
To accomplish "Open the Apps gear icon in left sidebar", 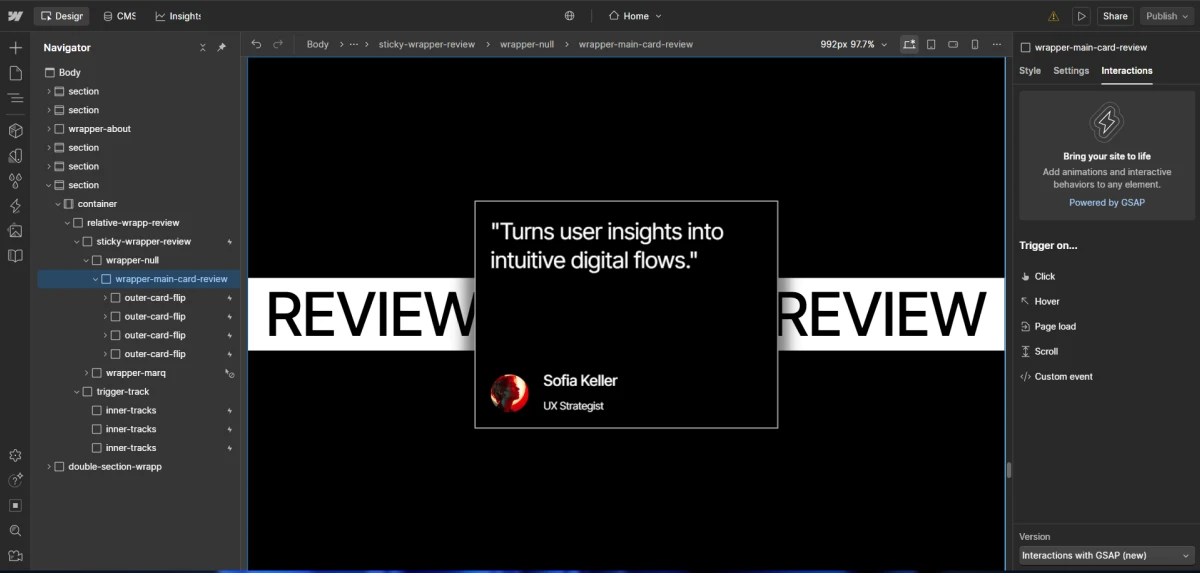I will [15, 455].
